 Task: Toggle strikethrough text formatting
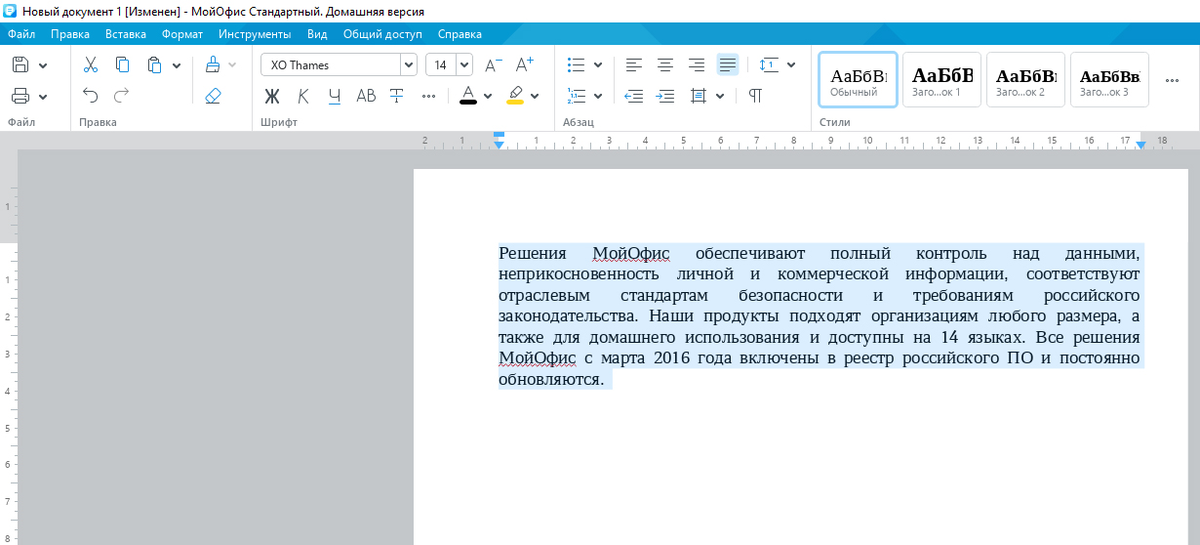pos(397,96)
